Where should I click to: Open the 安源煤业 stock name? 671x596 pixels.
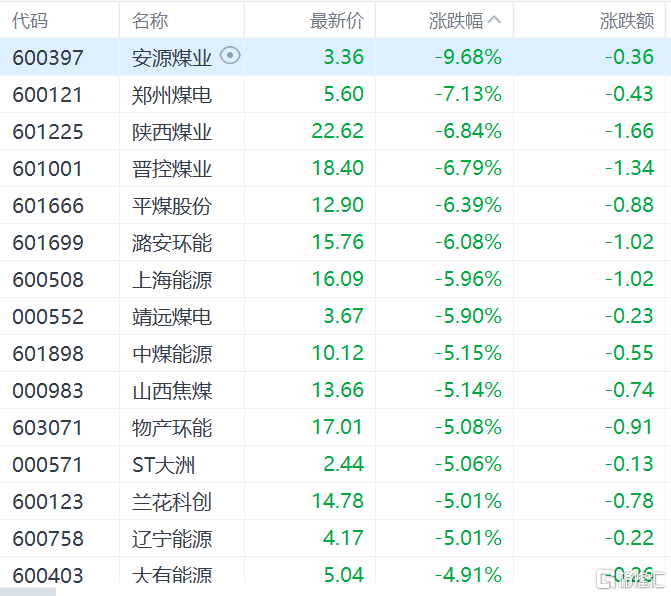pyautogui.click(x=172, y=58)
